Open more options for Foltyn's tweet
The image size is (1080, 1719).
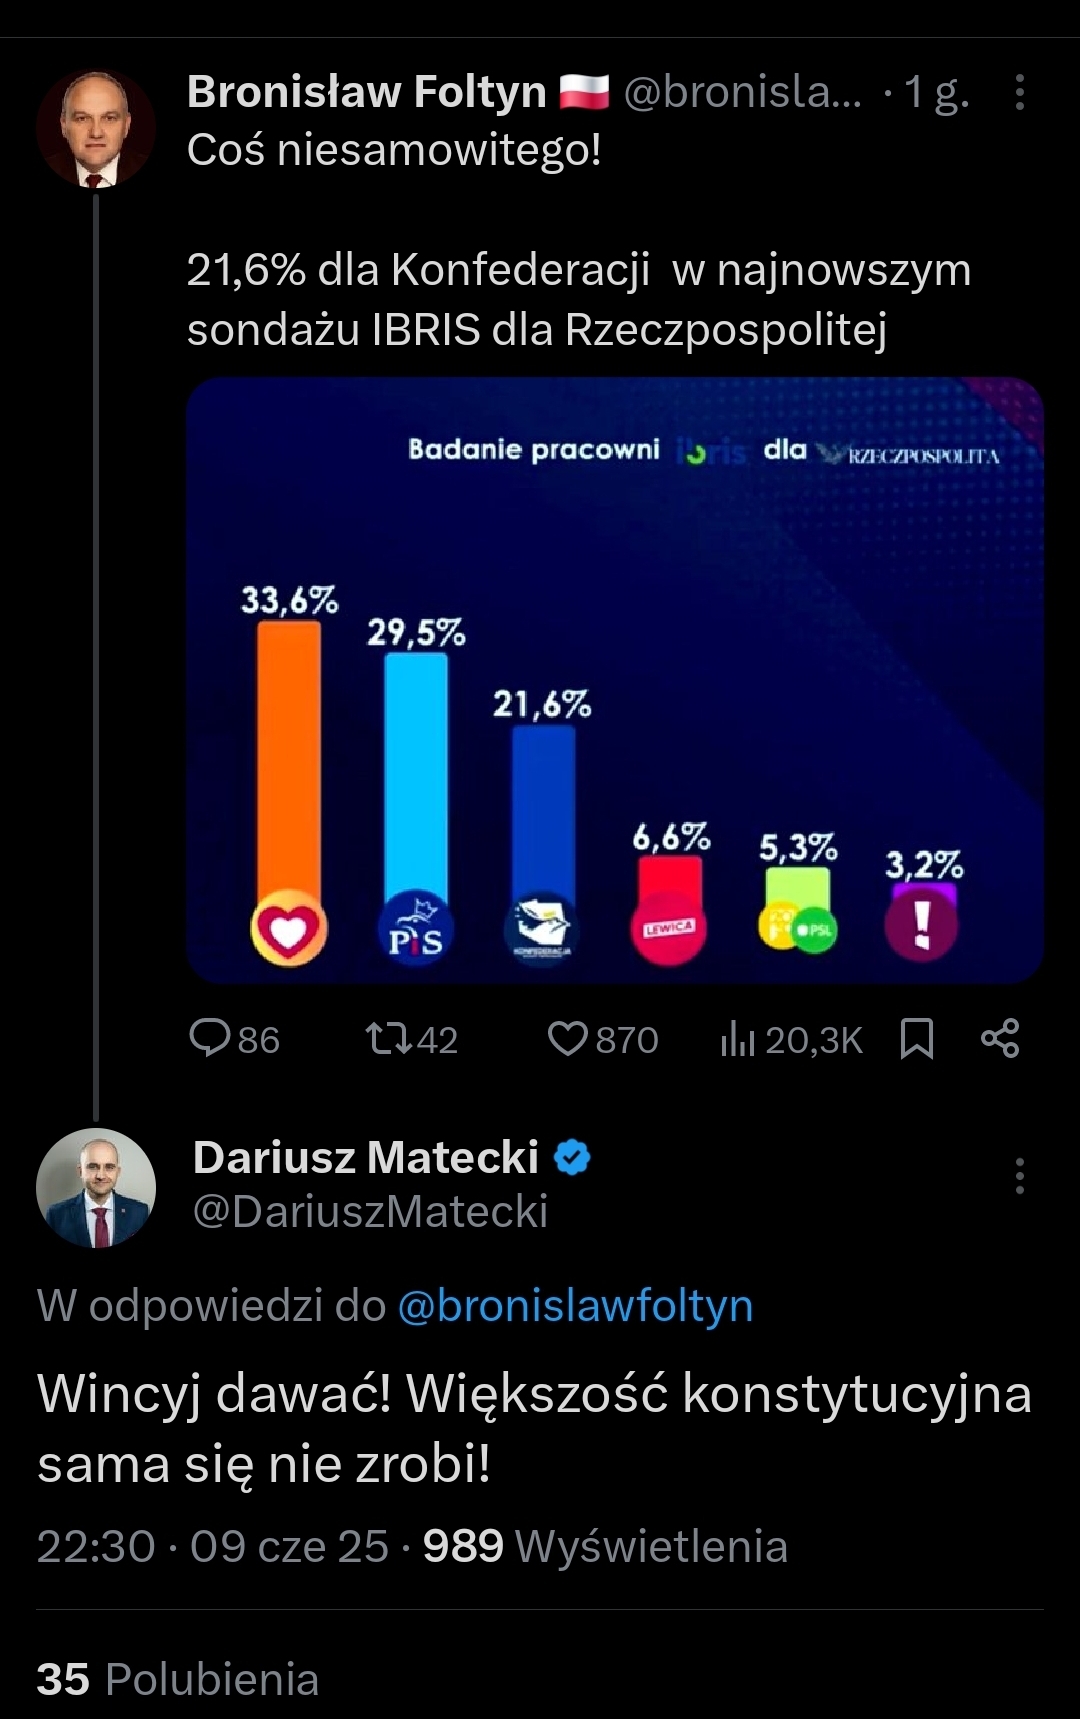(1019, 92)
